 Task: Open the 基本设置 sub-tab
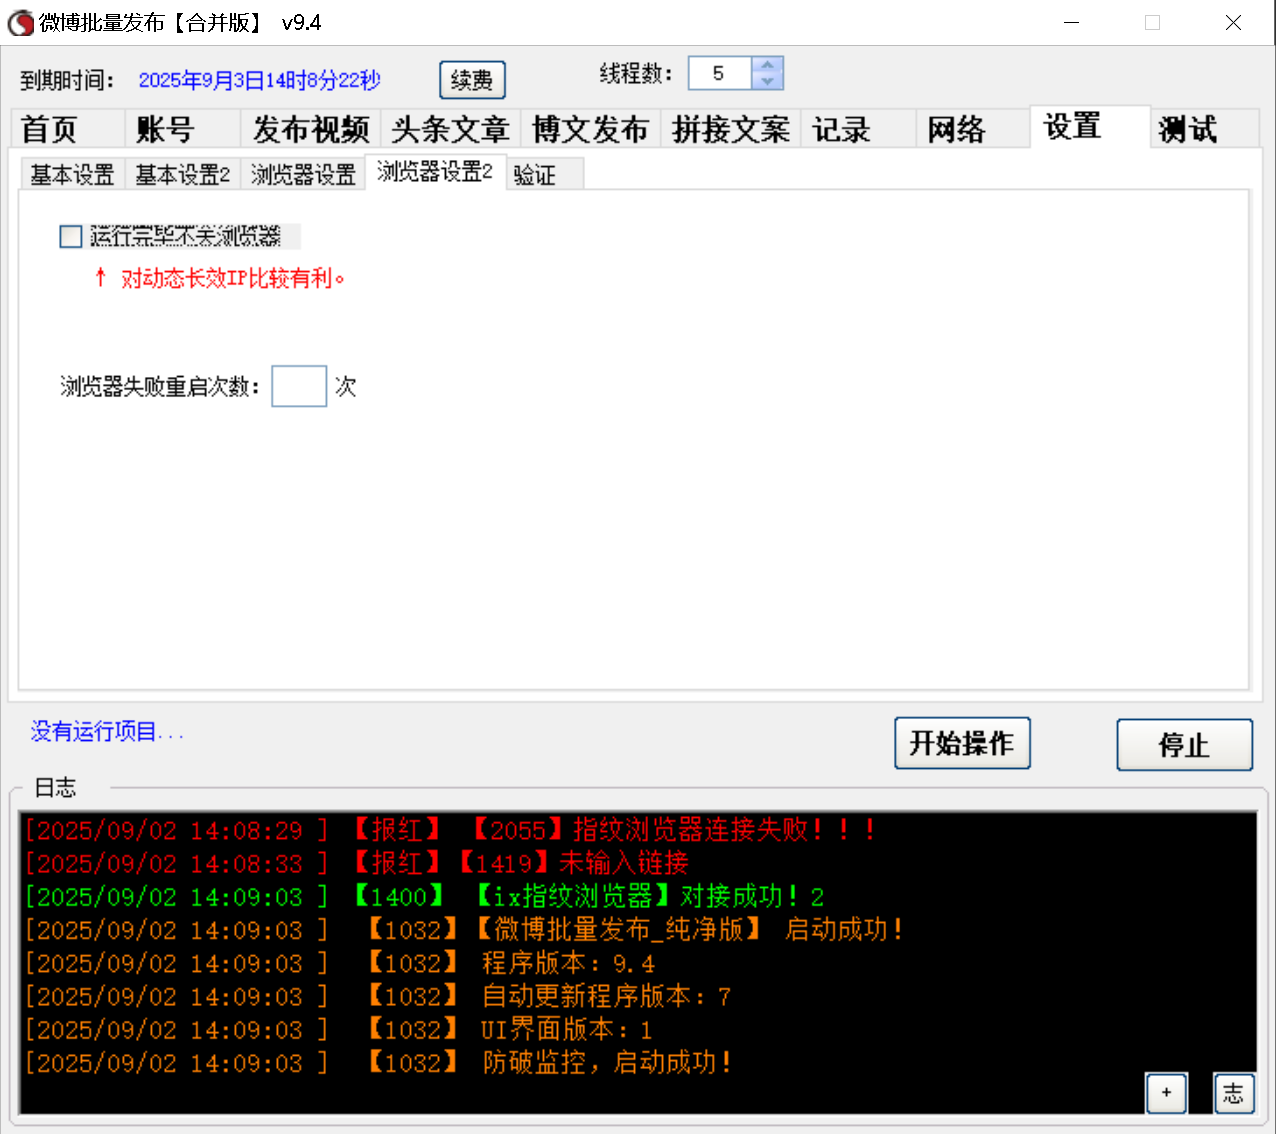pos(71,173)
